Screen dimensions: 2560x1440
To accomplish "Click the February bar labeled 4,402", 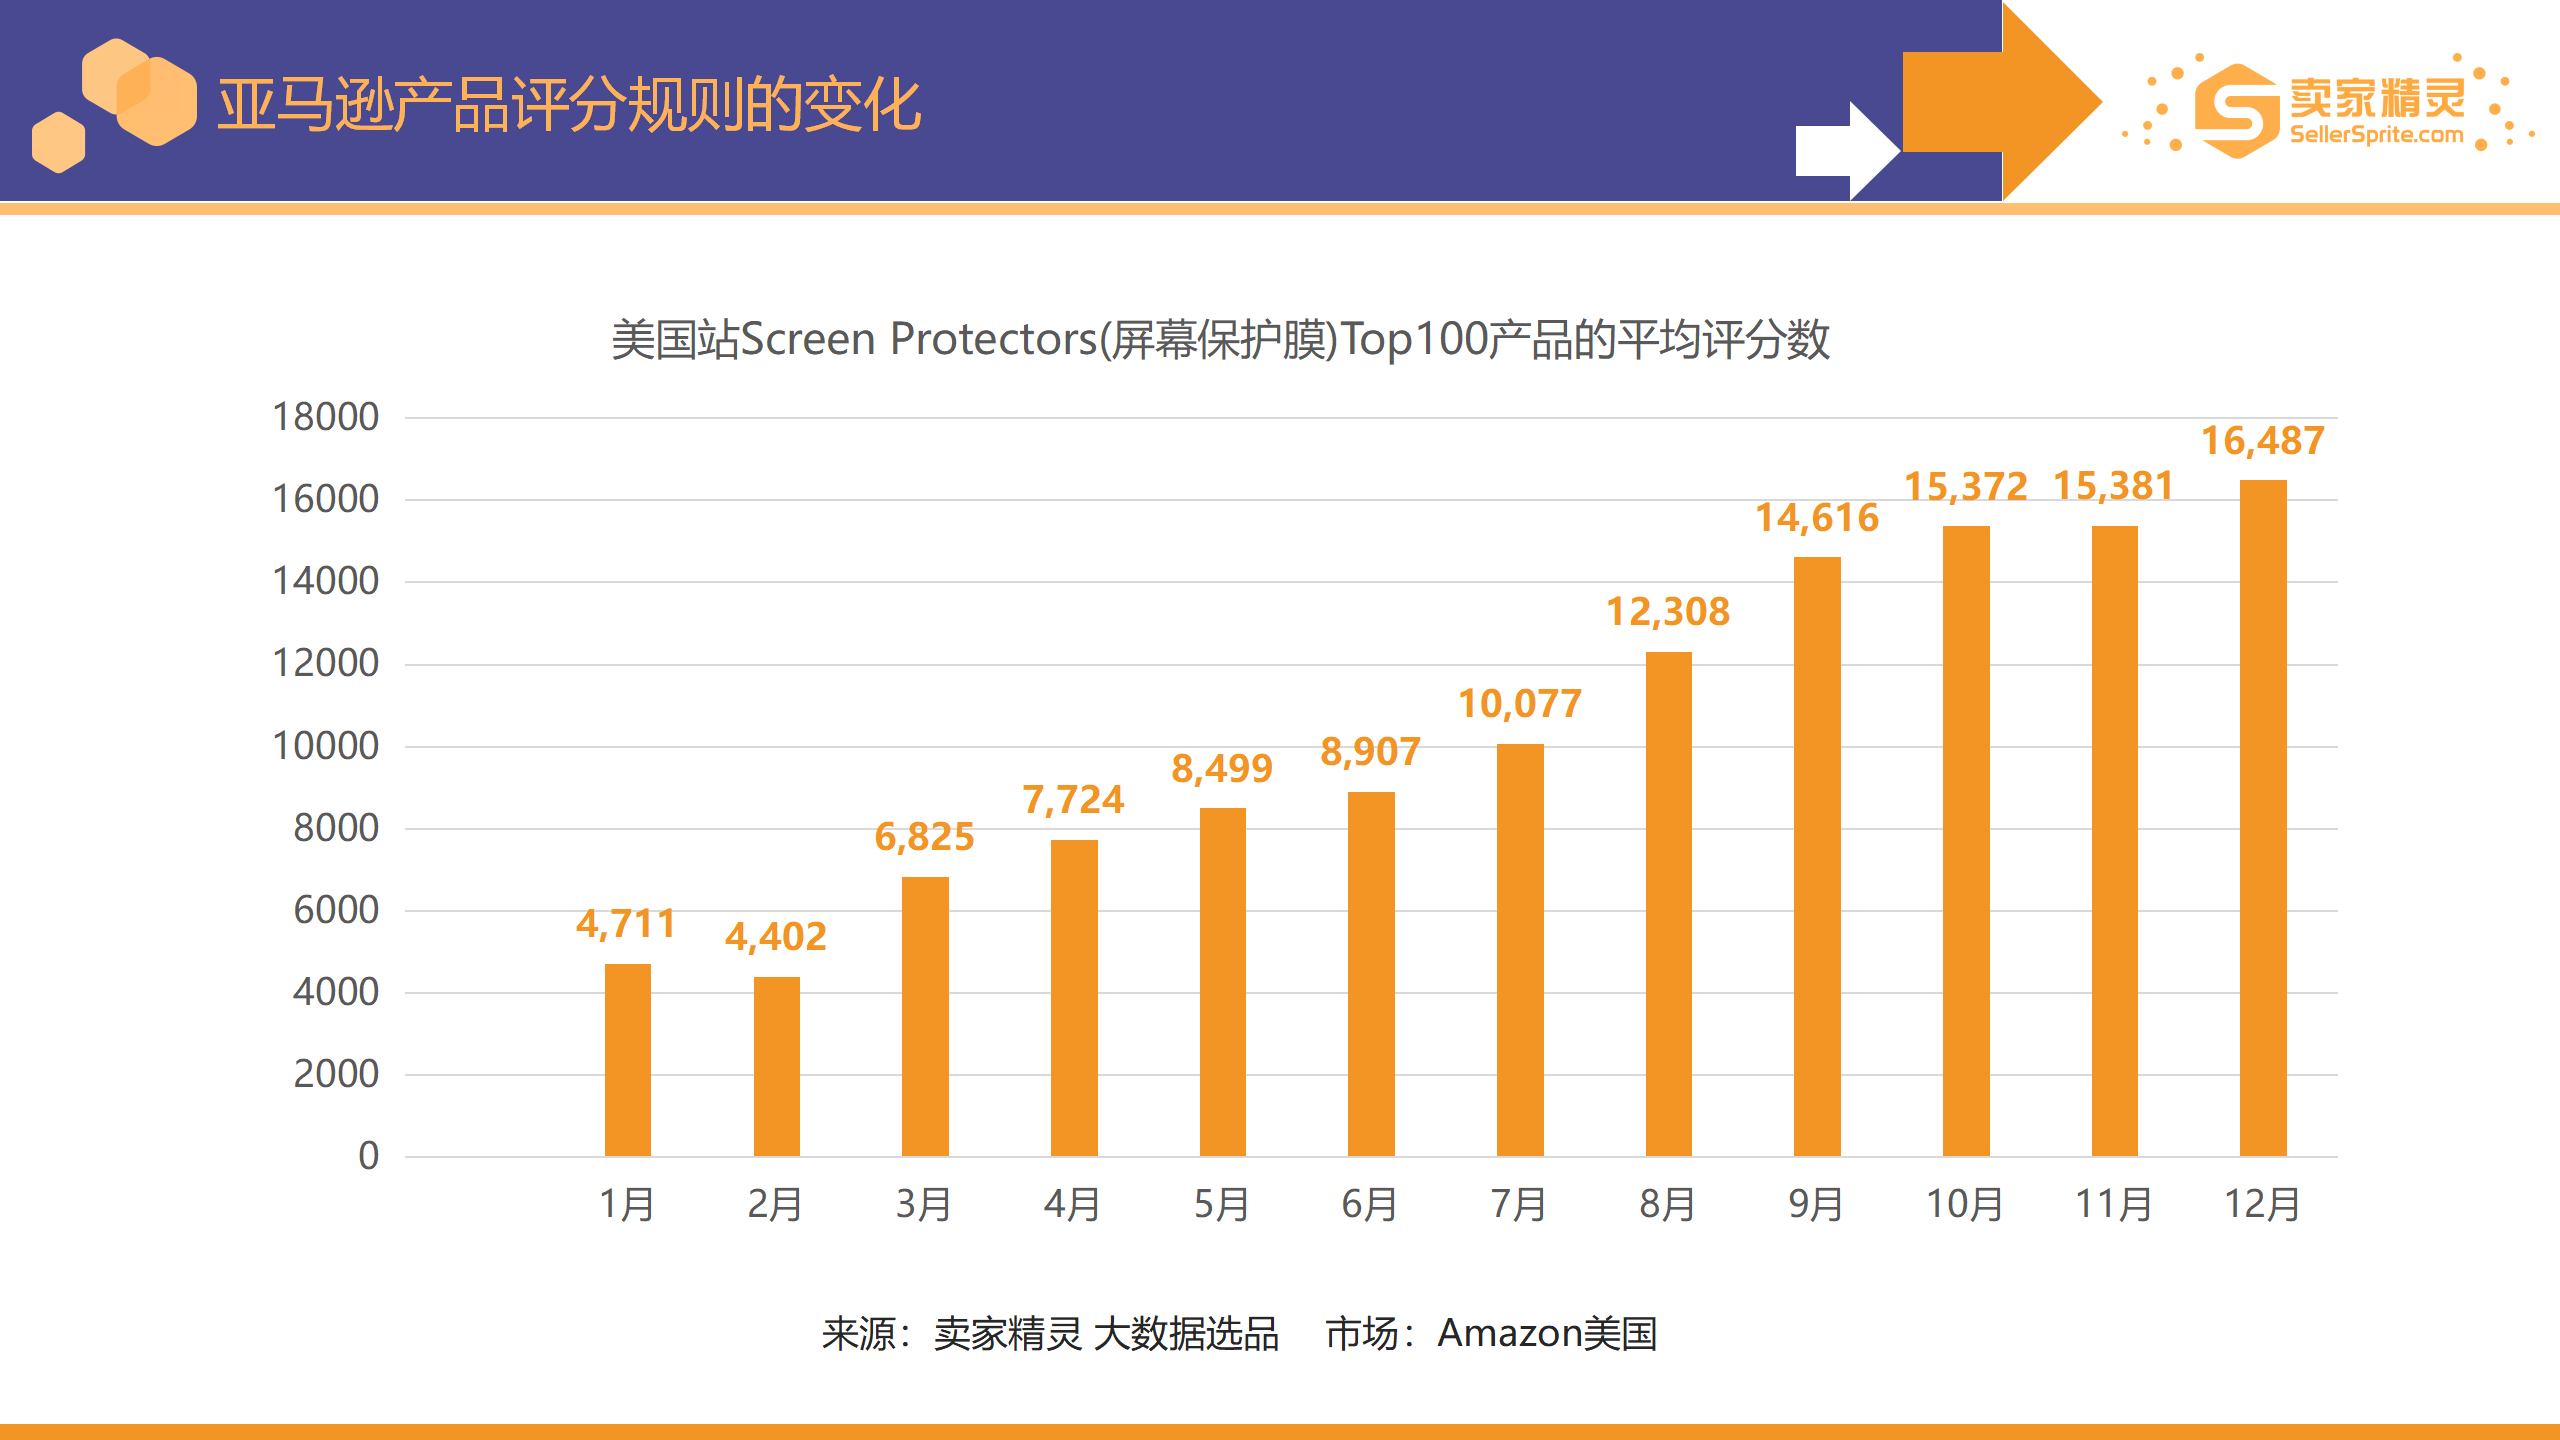I will point(777,1067).
